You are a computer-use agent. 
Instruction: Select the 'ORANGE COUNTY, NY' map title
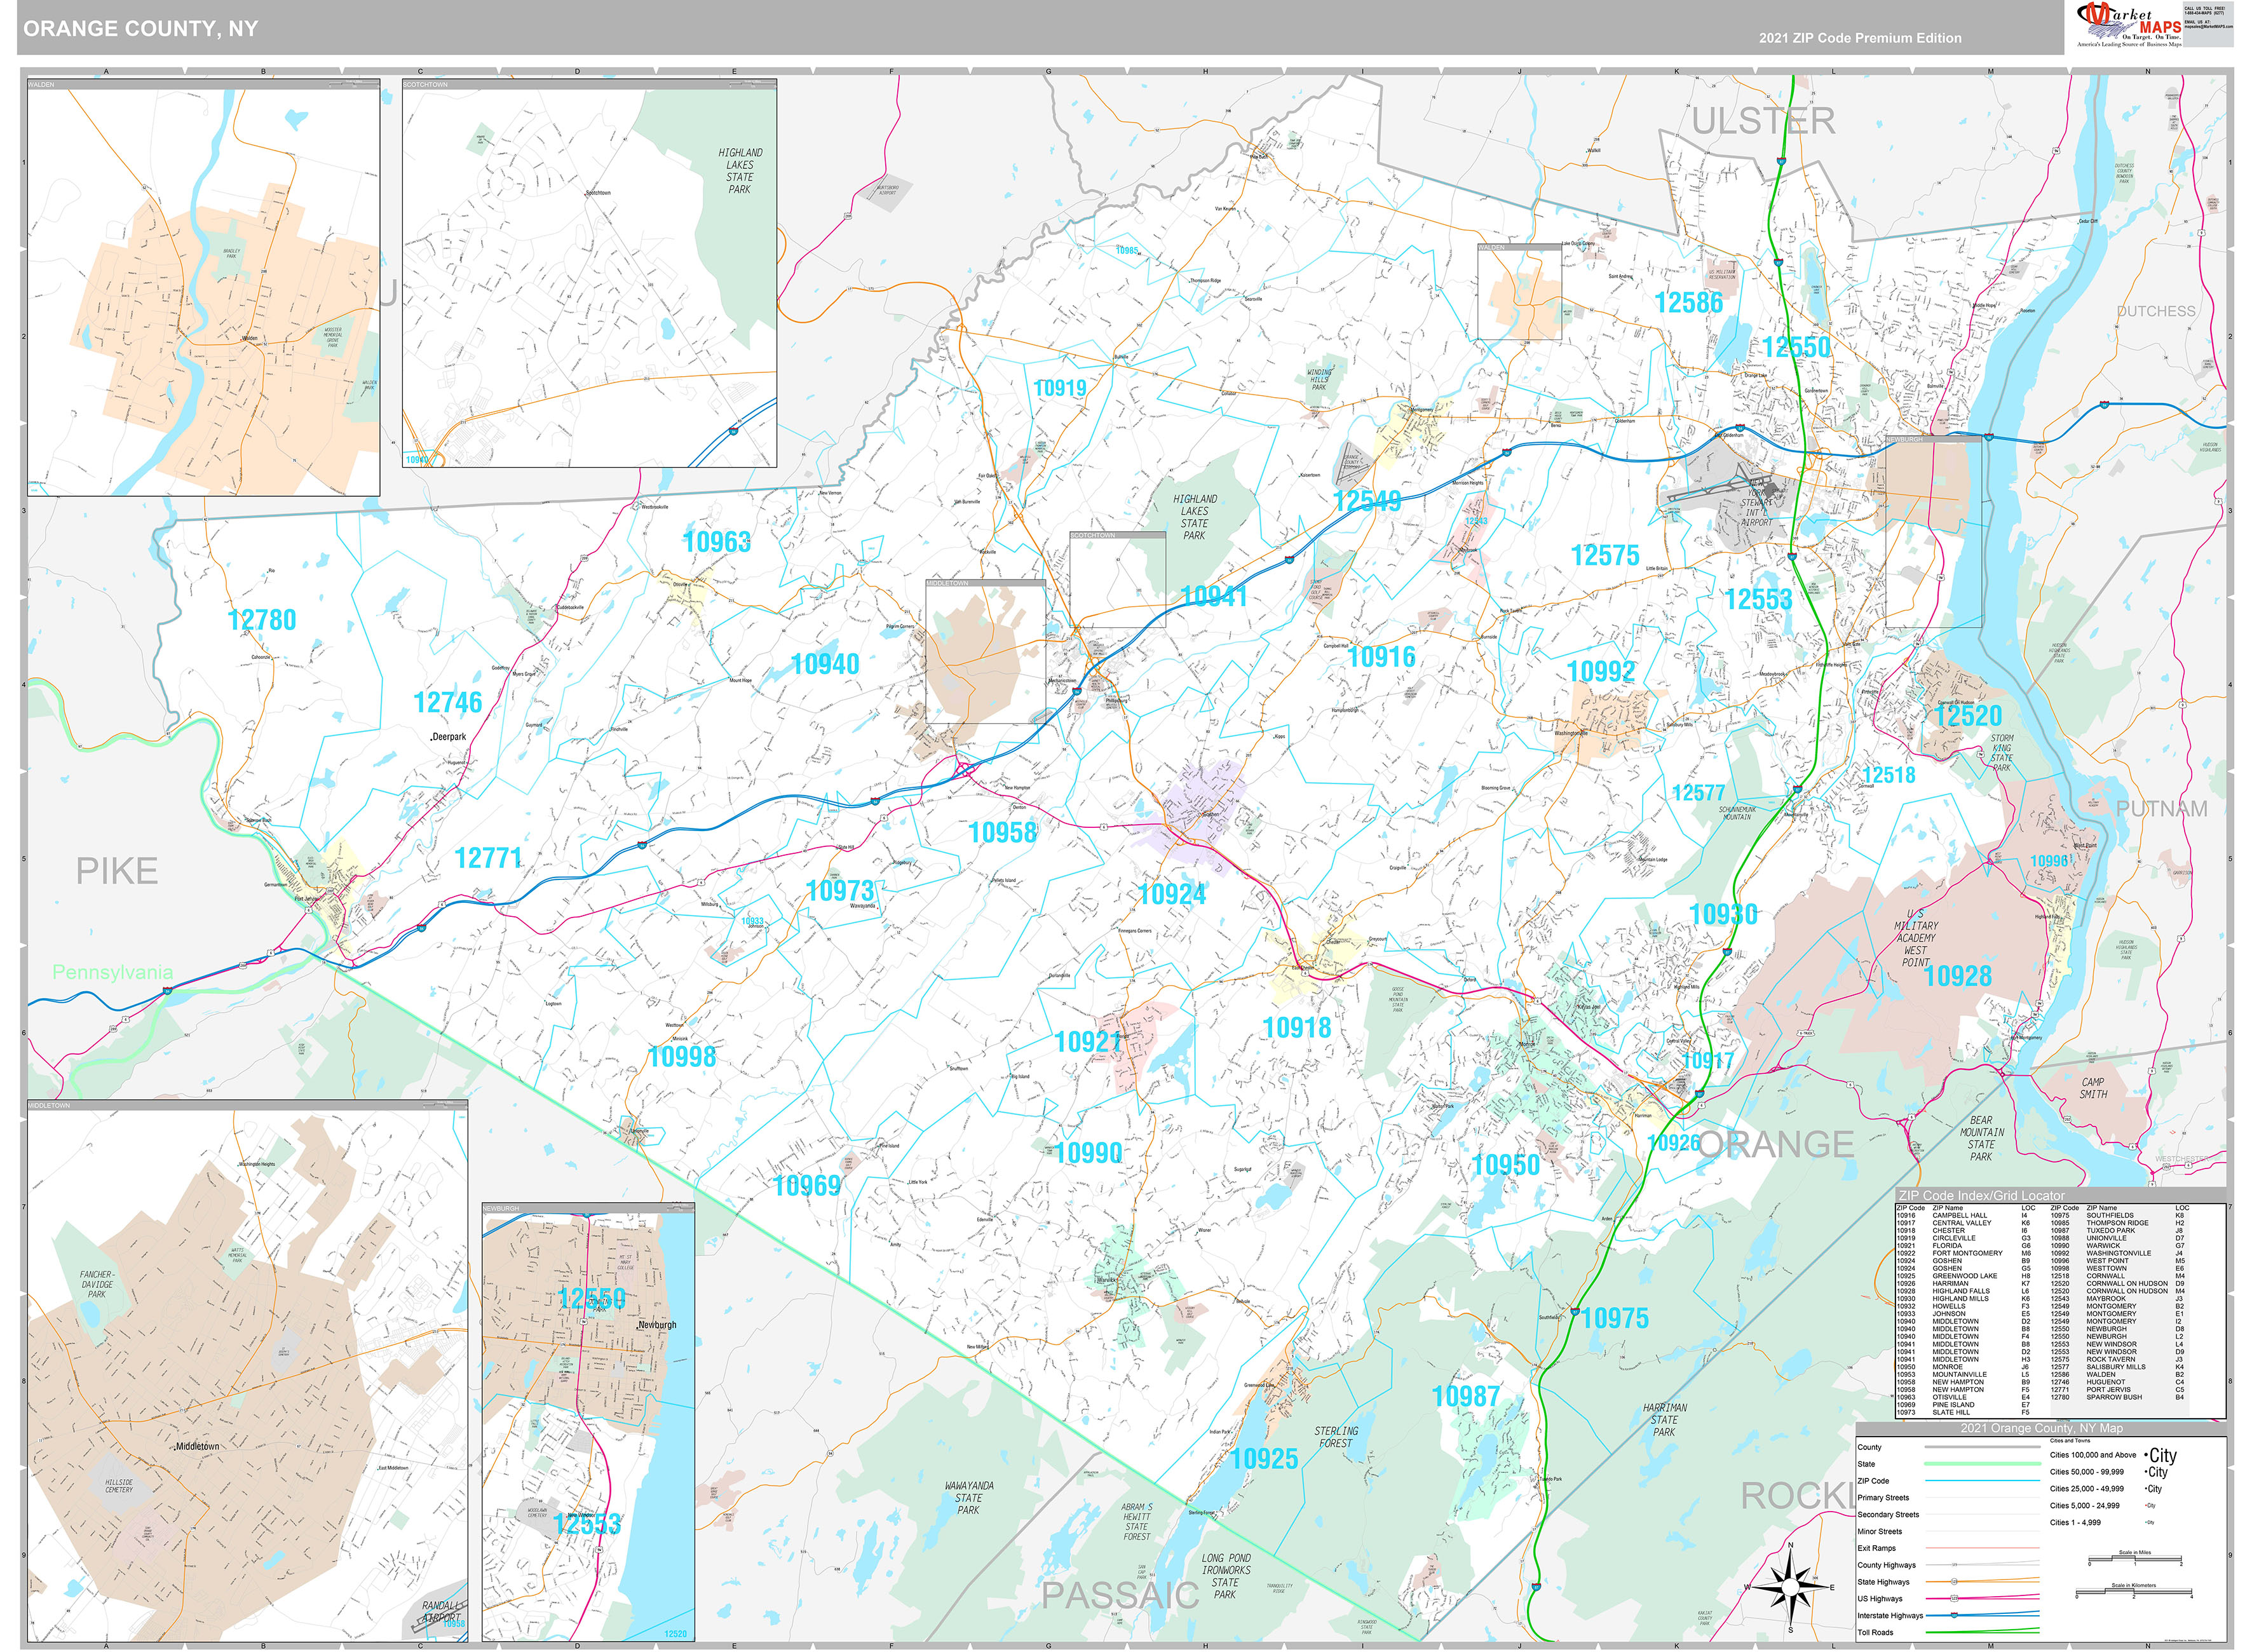point(141,29)
